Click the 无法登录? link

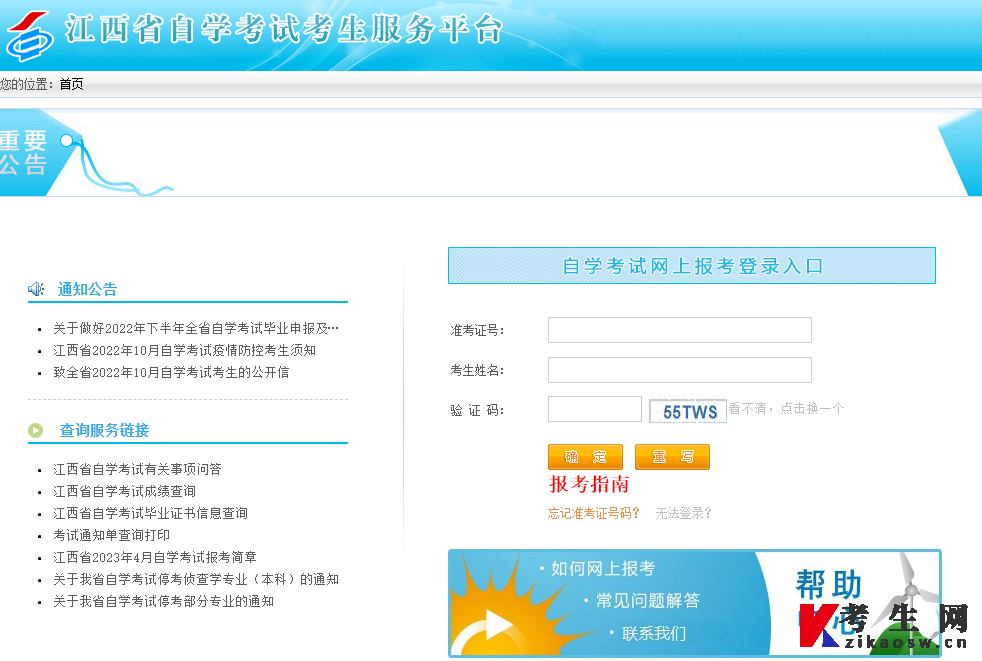pyautogui.click(x=683, y=513)
